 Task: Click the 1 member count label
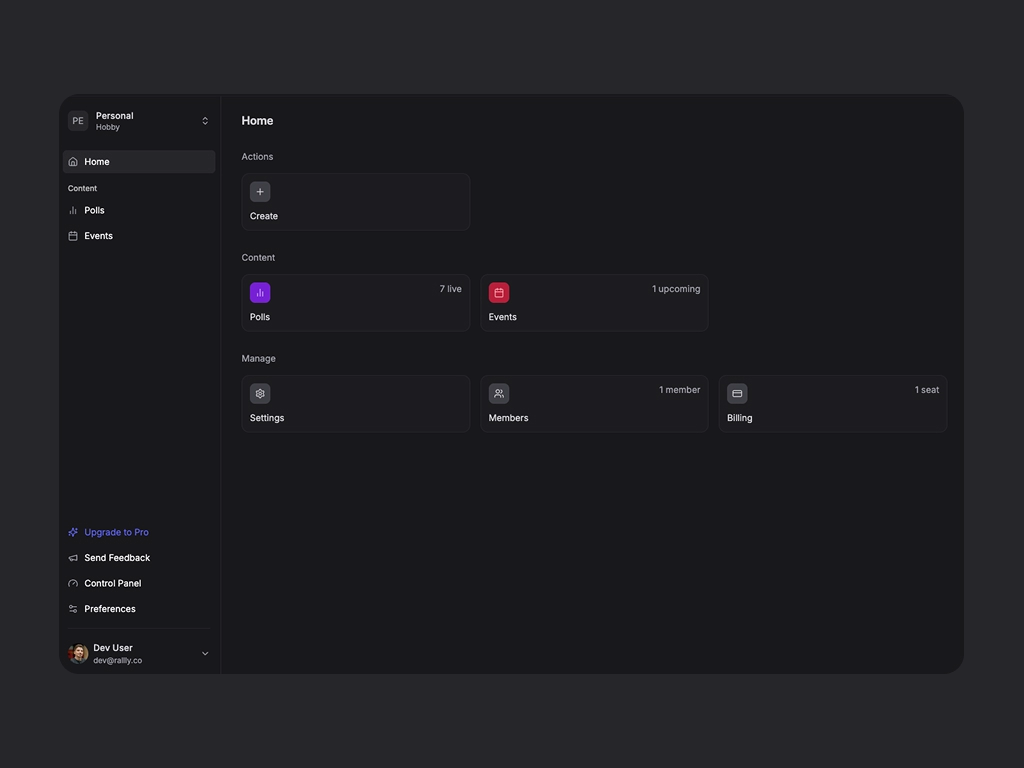[x=679, y=390]
